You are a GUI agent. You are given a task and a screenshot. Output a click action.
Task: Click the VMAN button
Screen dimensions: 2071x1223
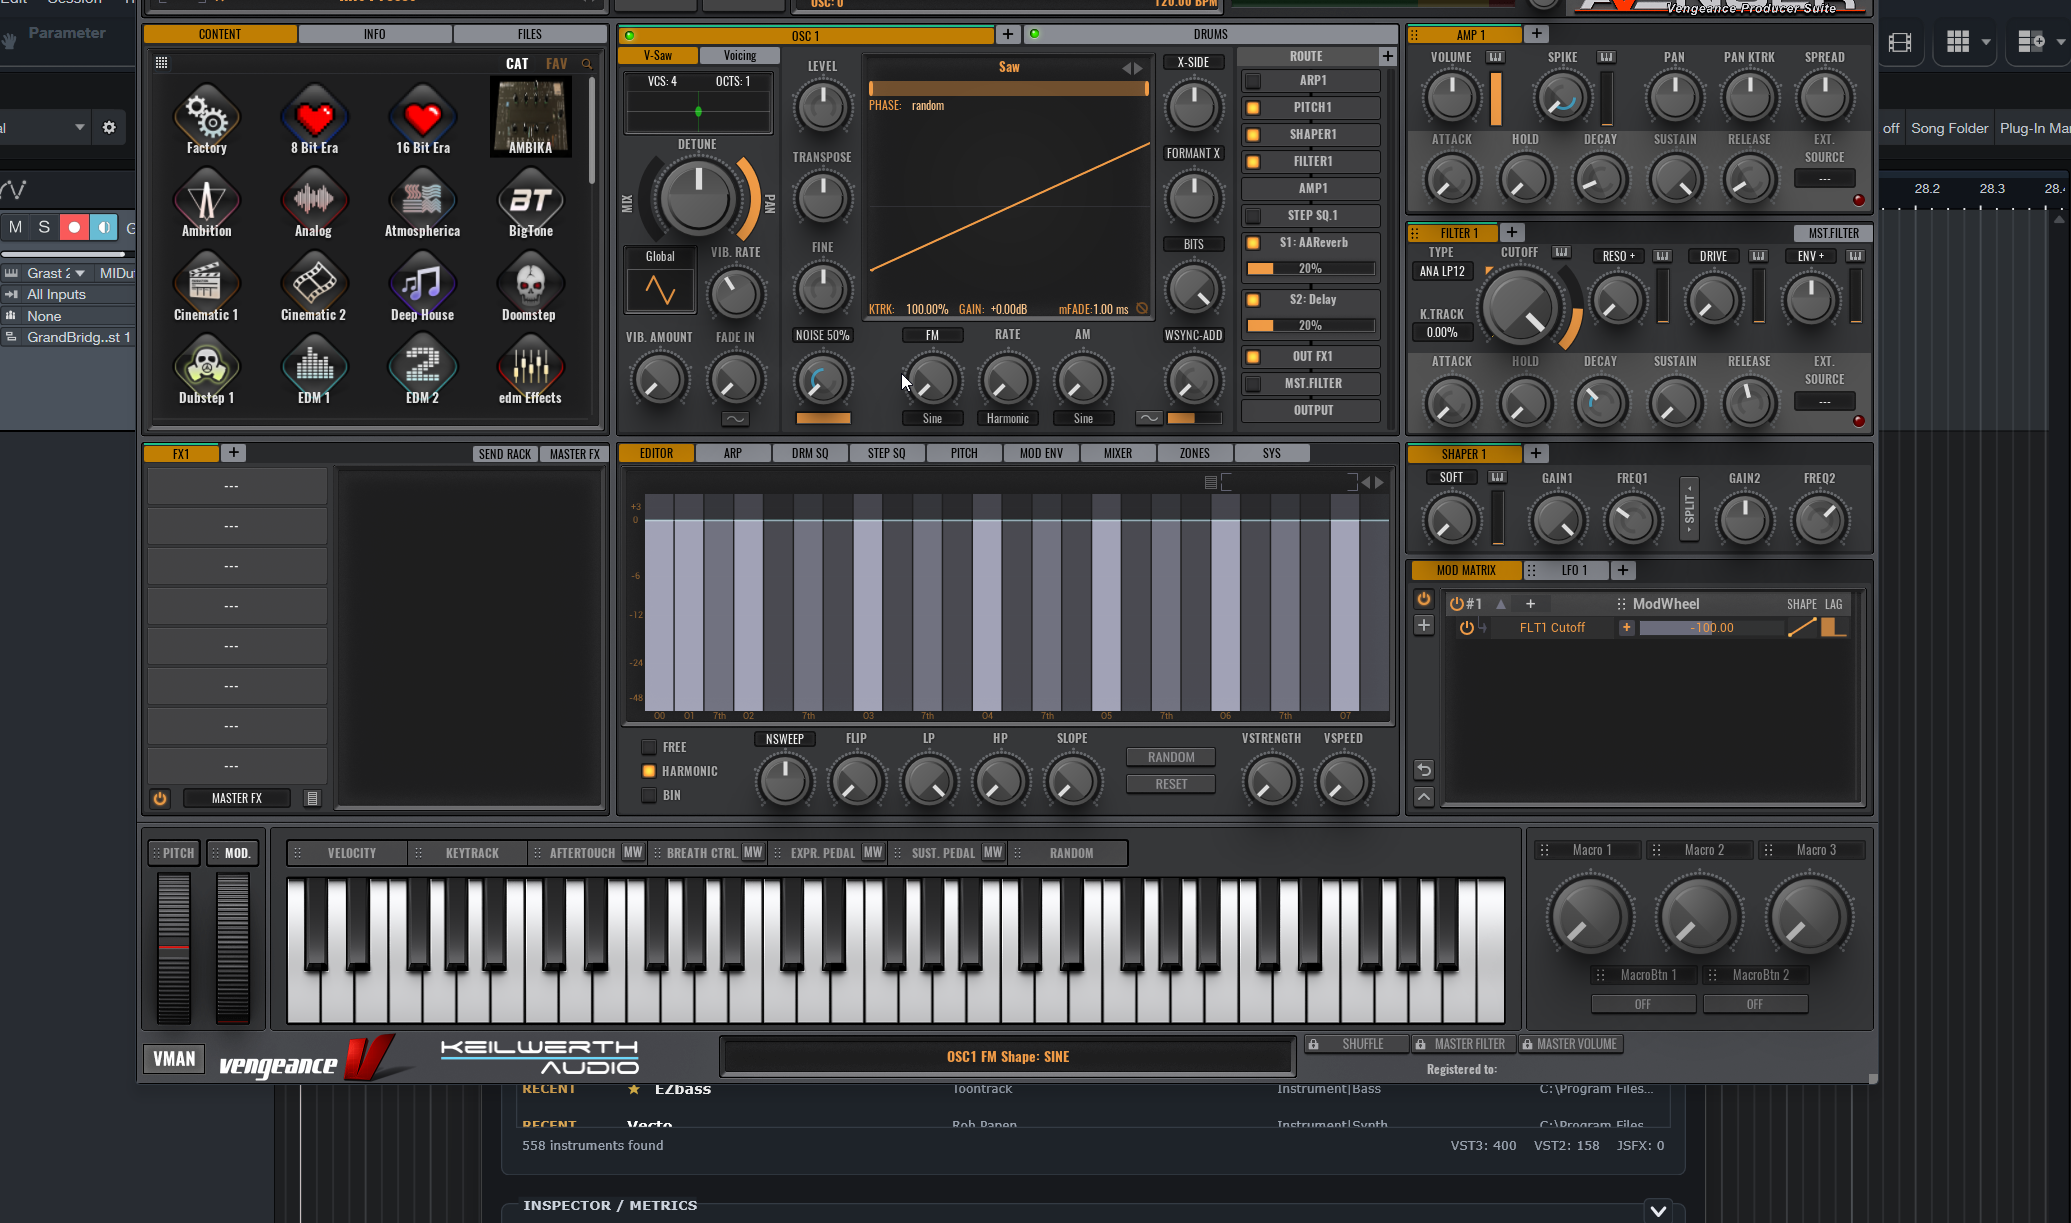174,1059
